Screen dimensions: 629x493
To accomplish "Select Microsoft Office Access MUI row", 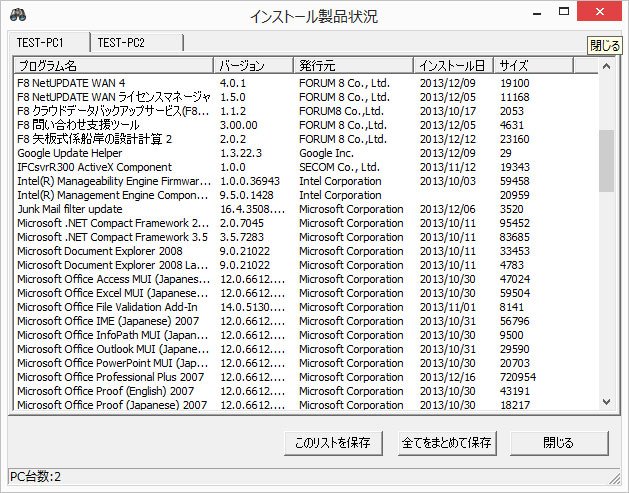I will (306, 279).
